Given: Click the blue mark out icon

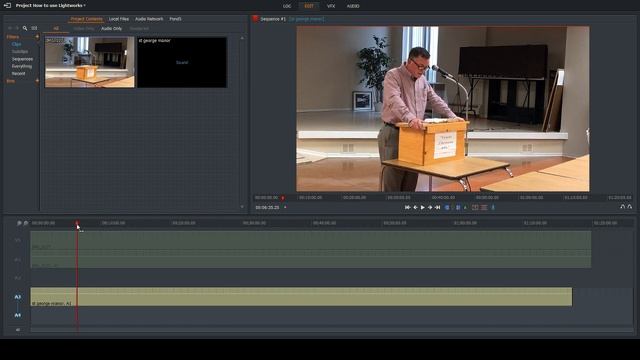Looking at the screenshot, I should point(458,207).
